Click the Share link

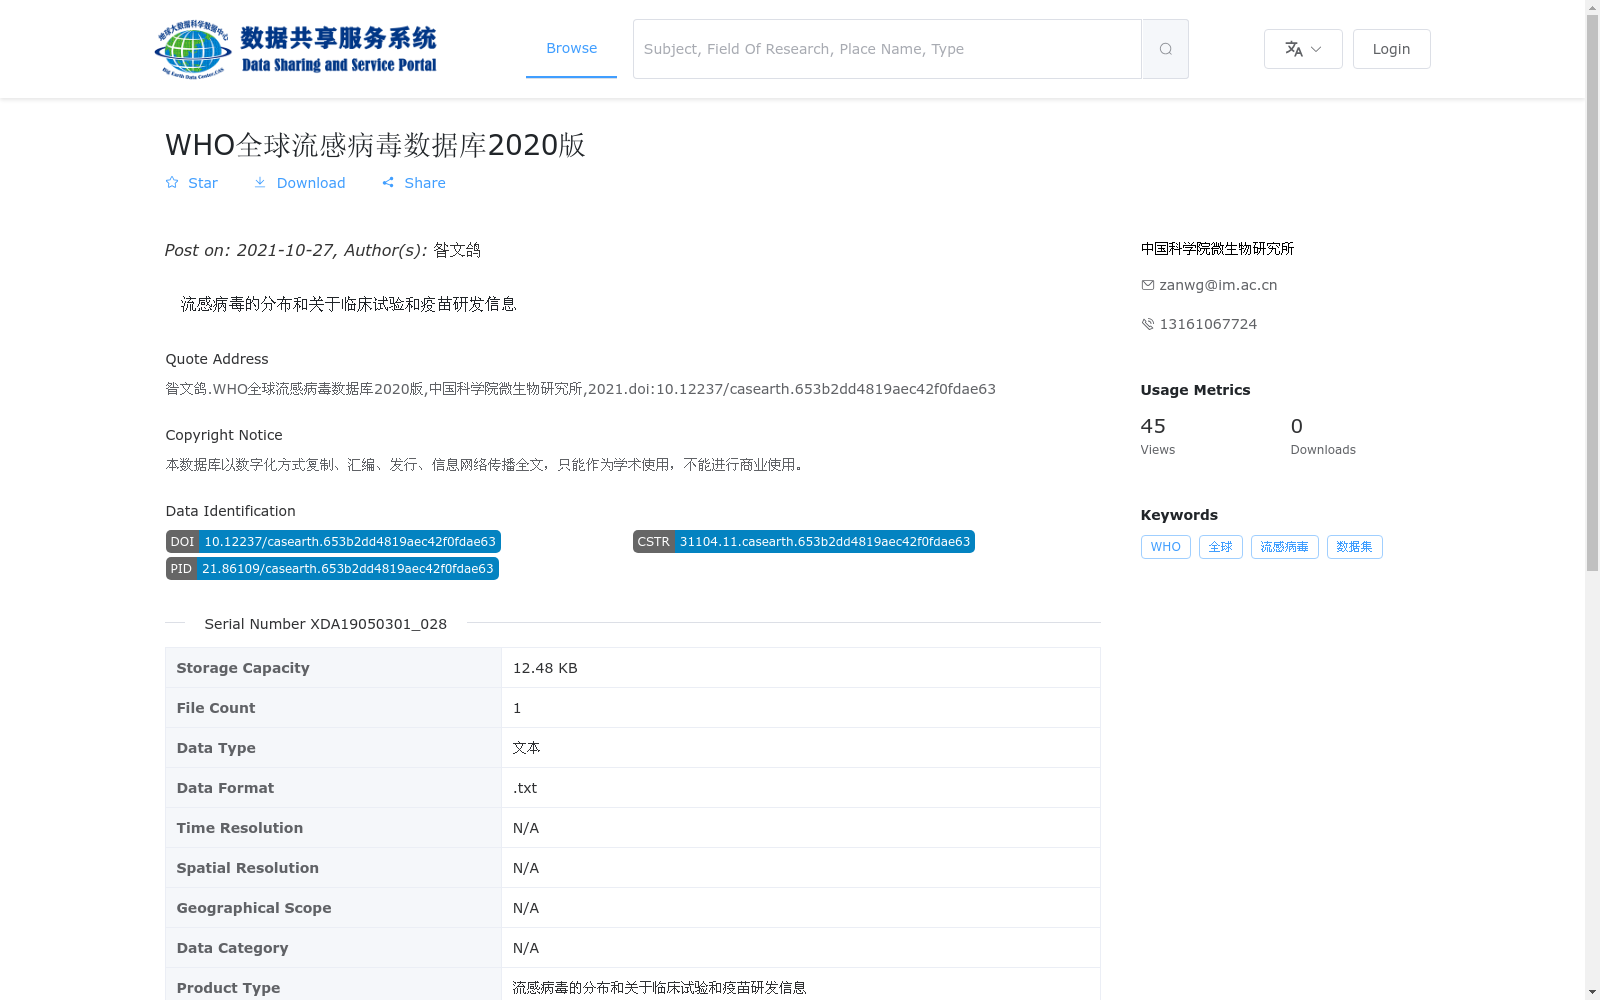tap(414, 183)
